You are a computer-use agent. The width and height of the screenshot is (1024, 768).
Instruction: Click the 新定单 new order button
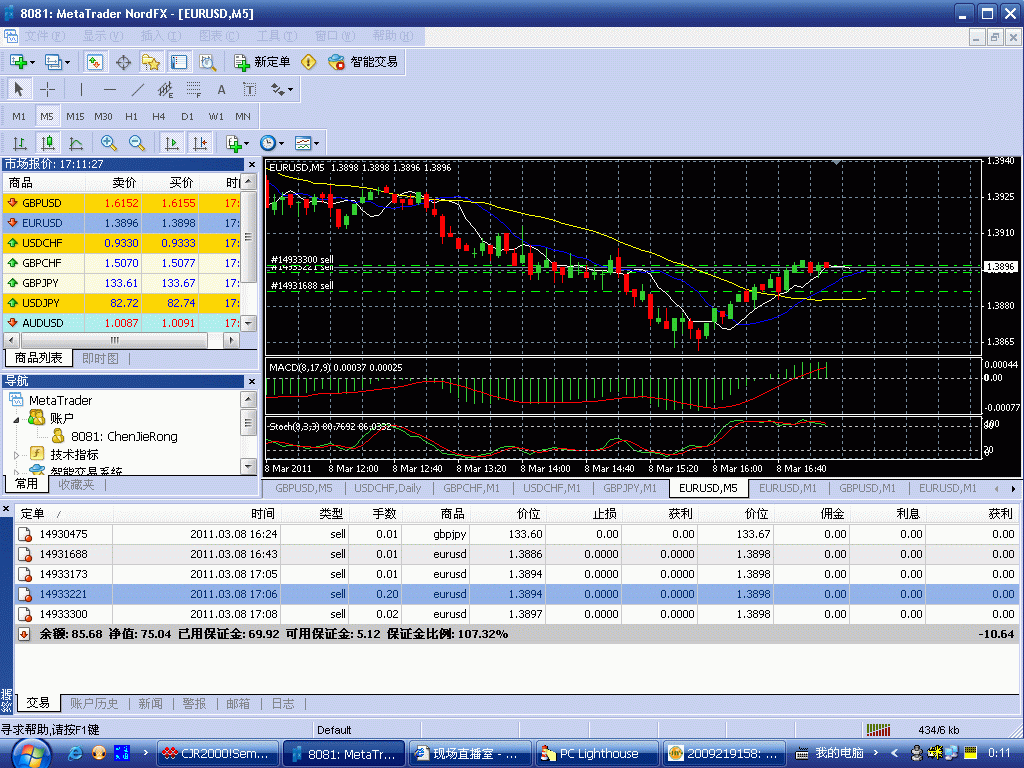(262, 62)
